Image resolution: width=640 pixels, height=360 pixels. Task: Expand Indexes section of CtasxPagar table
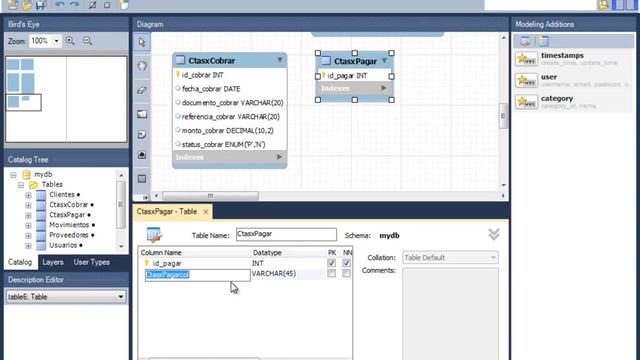click(x=383, y=88)
